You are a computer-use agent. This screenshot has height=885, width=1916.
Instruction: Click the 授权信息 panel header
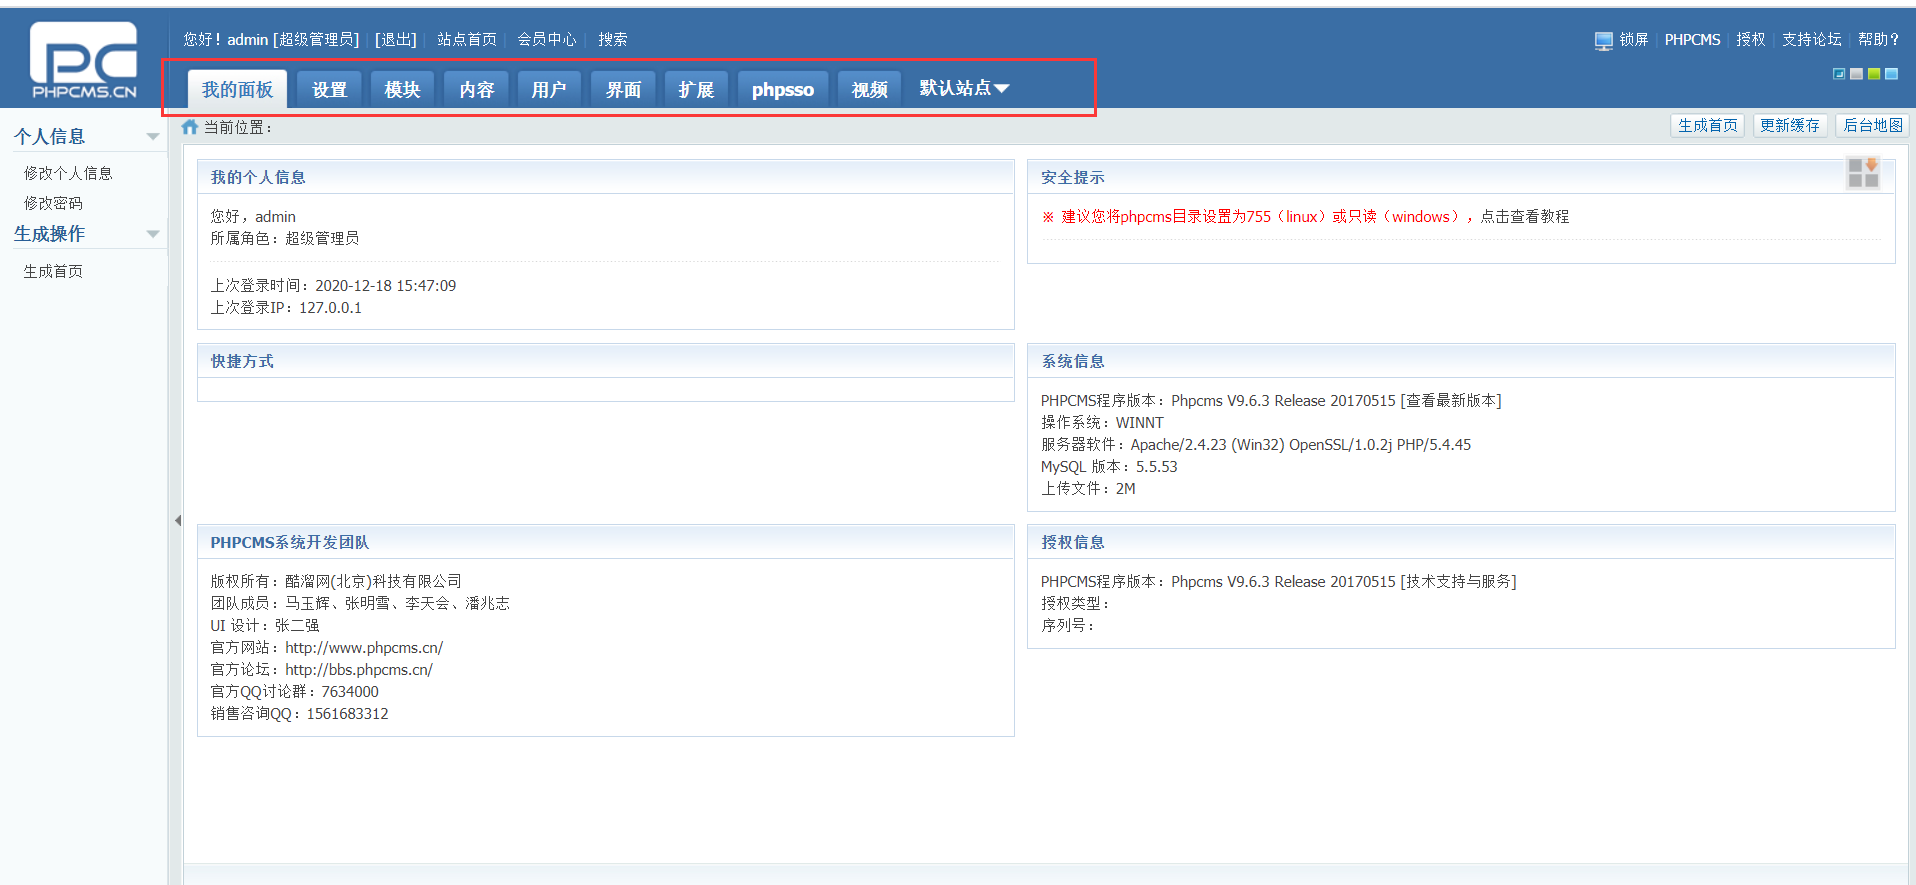[1461, 542]
